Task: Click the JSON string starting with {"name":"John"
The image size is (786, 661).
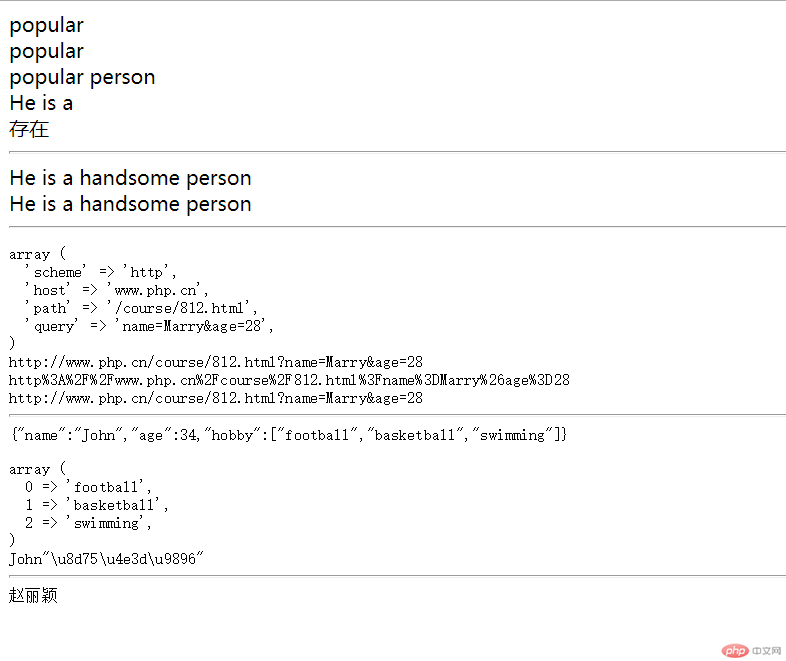Action: click(x=288, y=435)
